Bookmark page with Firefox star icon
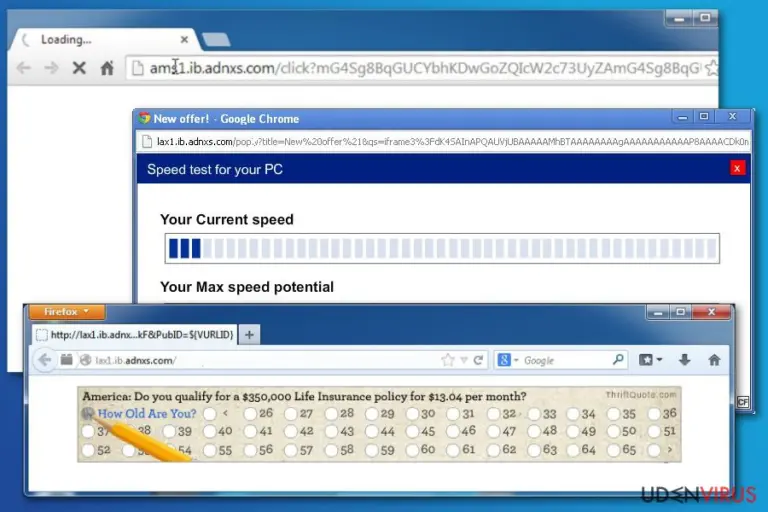Viewport: 768px width, 512px height. (448, 360)
